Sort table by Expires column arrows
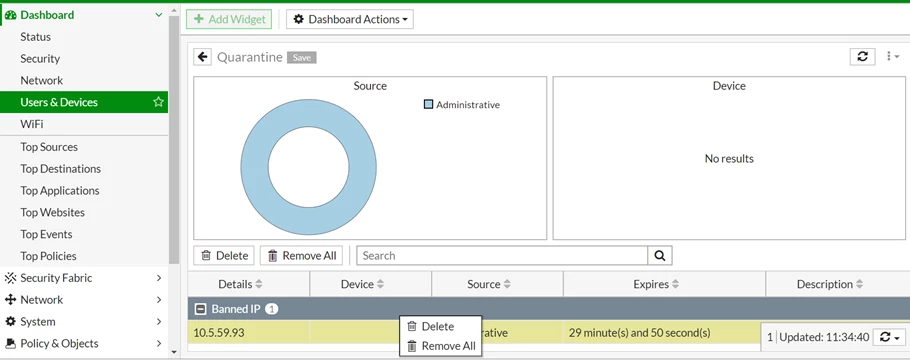The height and width of the screenshot is (360, 910). [675, 285]
